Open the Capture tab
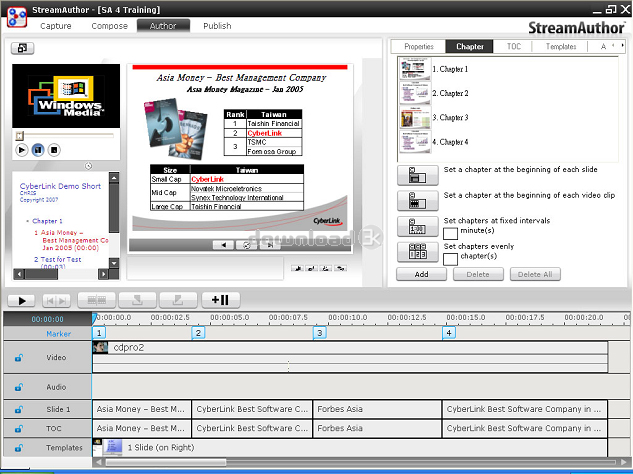 (56, 26)
